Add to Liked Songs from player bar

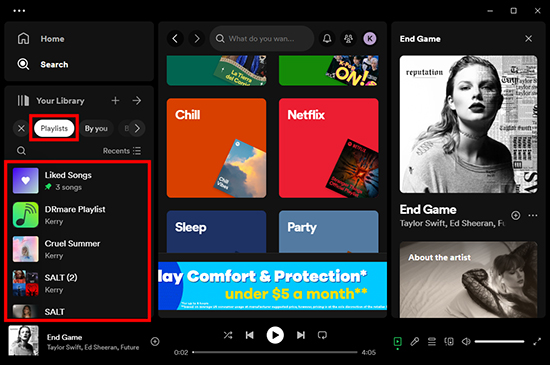point(155,342)
